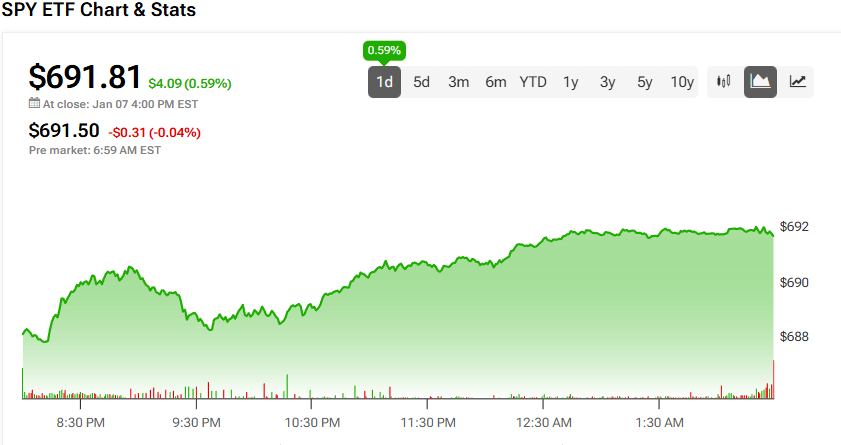The height and width of the screenshot is (445, 841).
Task: Switch chart to 5d range
Action: click(421, 82)
